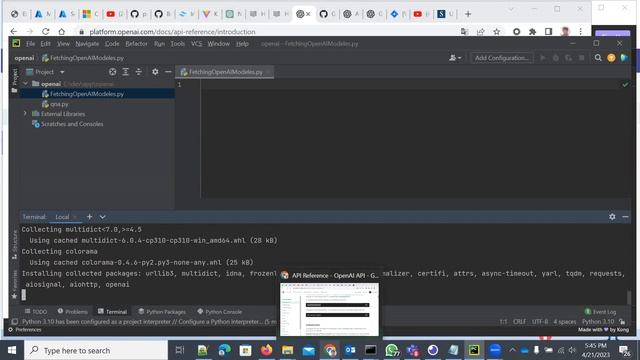Image resolution: width=640 pixels, height=360 pixels.
Task: Go back using Chrome back arrow
Action: coord(13,31)
